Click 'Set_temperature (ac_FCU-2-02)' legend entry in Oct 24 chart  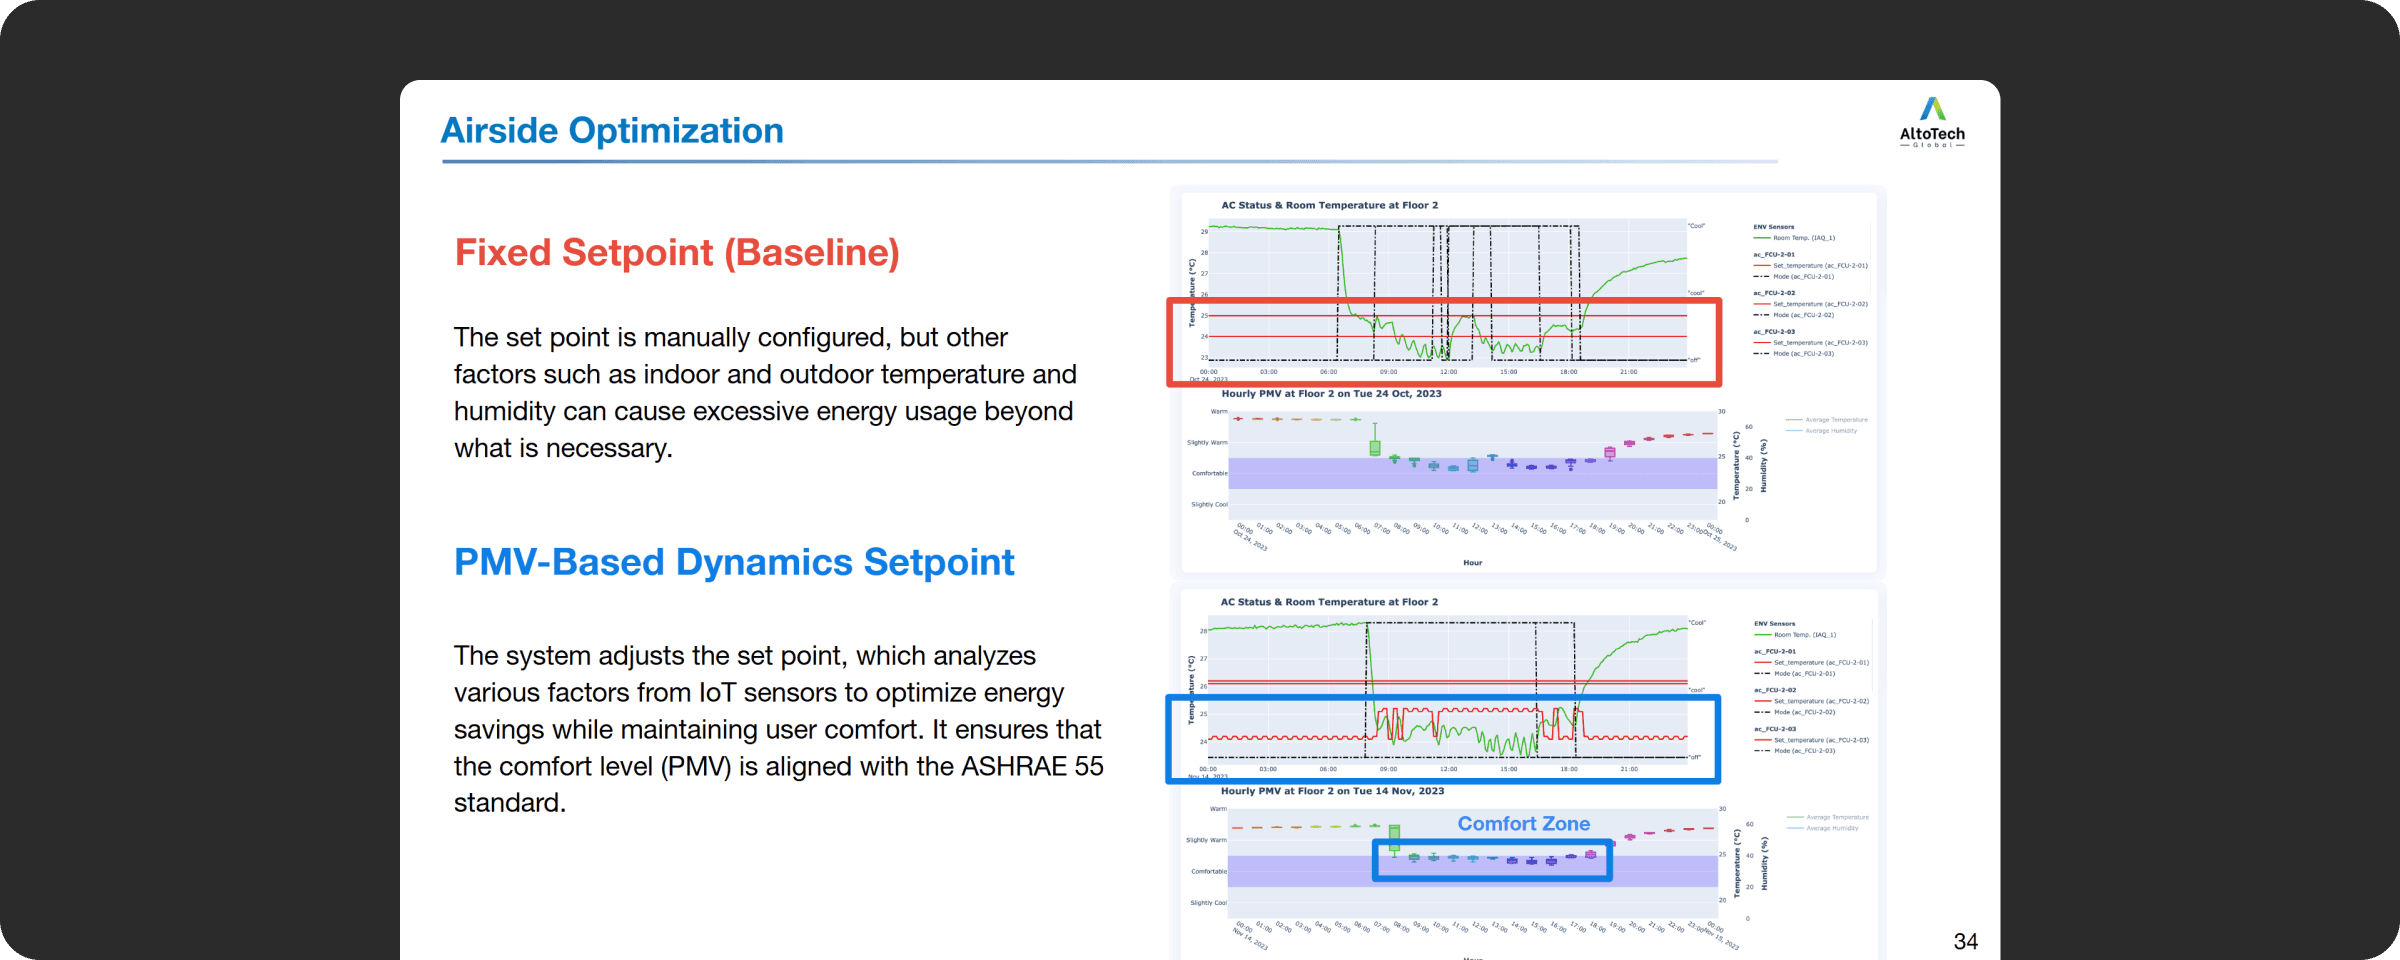pos(1810,304)
